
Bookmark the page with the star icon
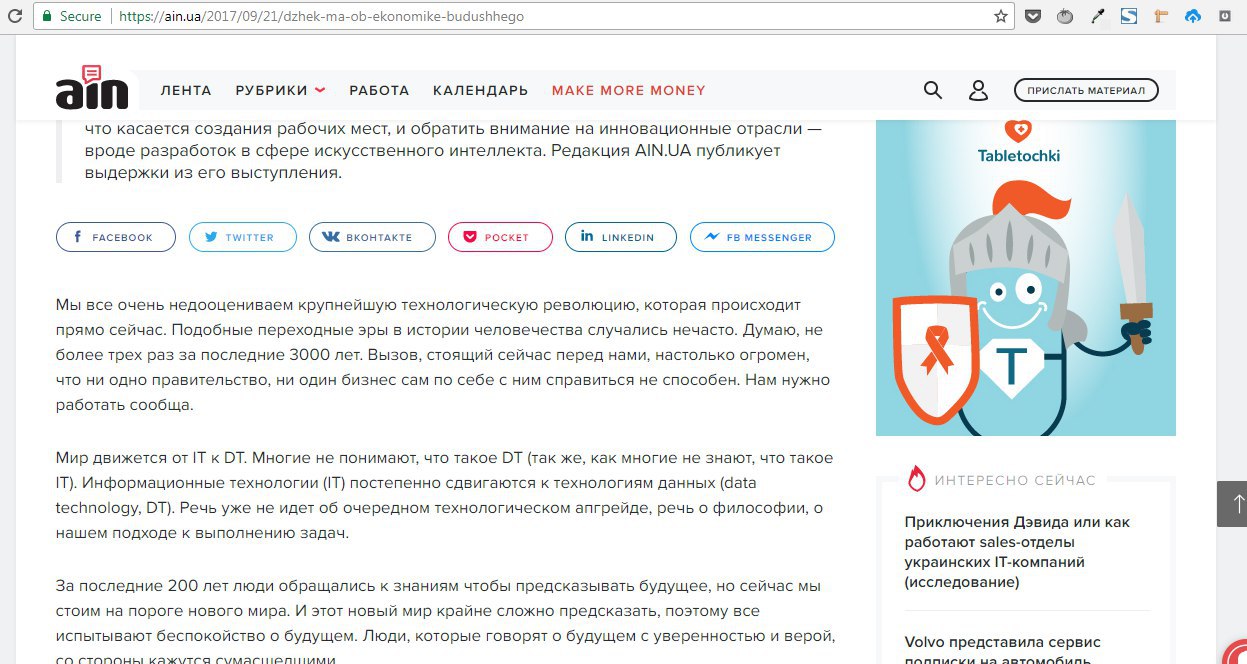(1000, 16)
